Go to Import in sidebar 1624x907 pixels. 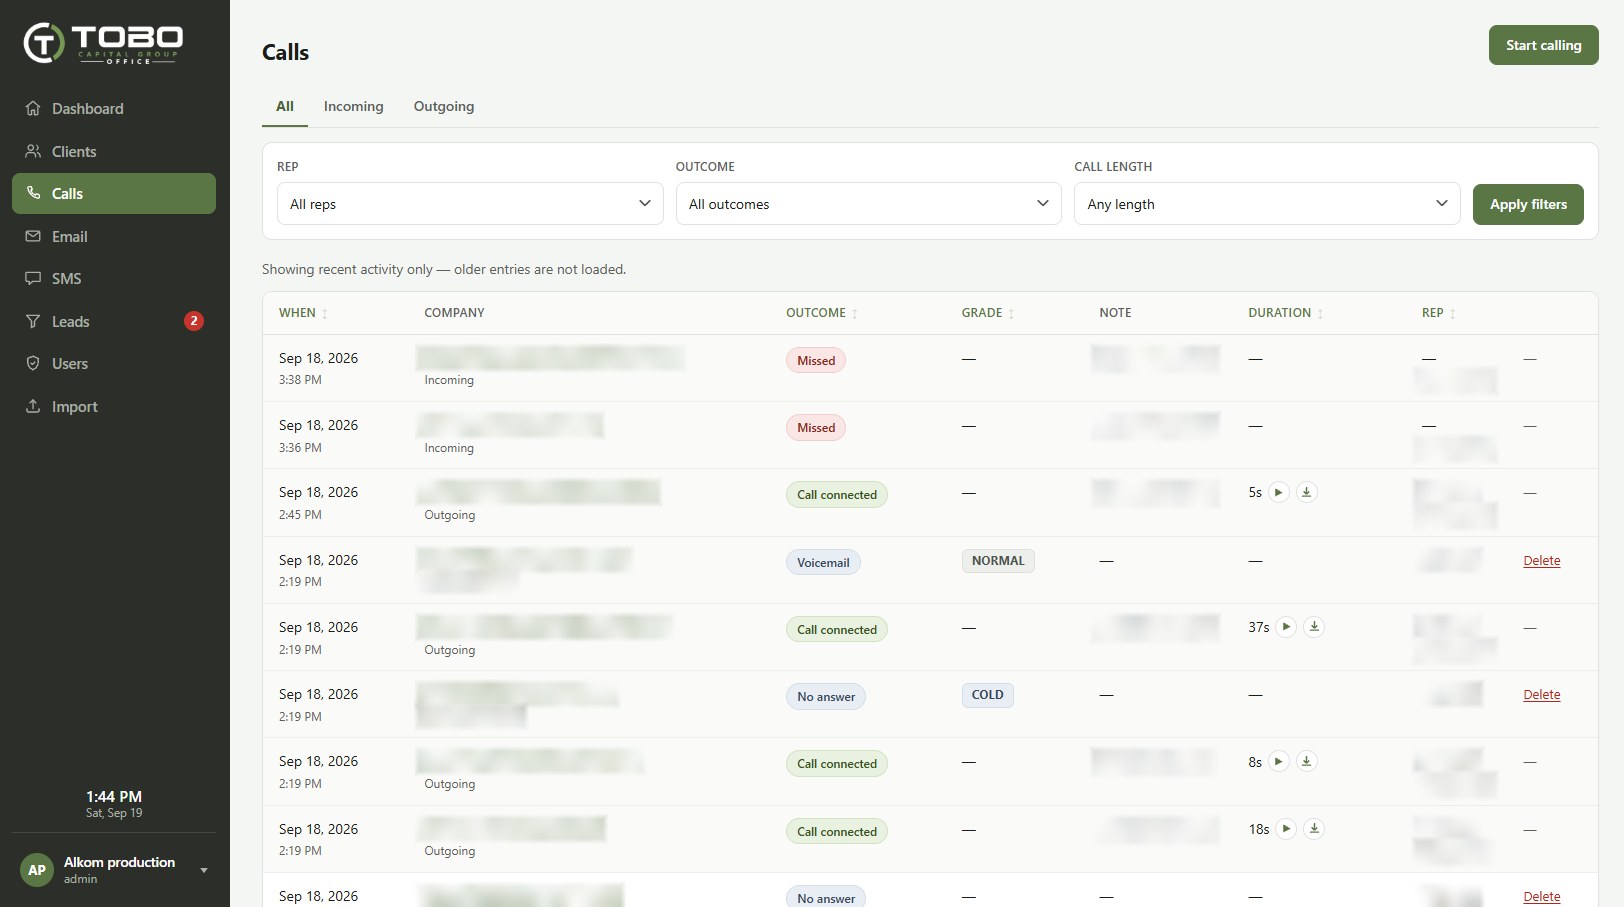tap(114, 406)
